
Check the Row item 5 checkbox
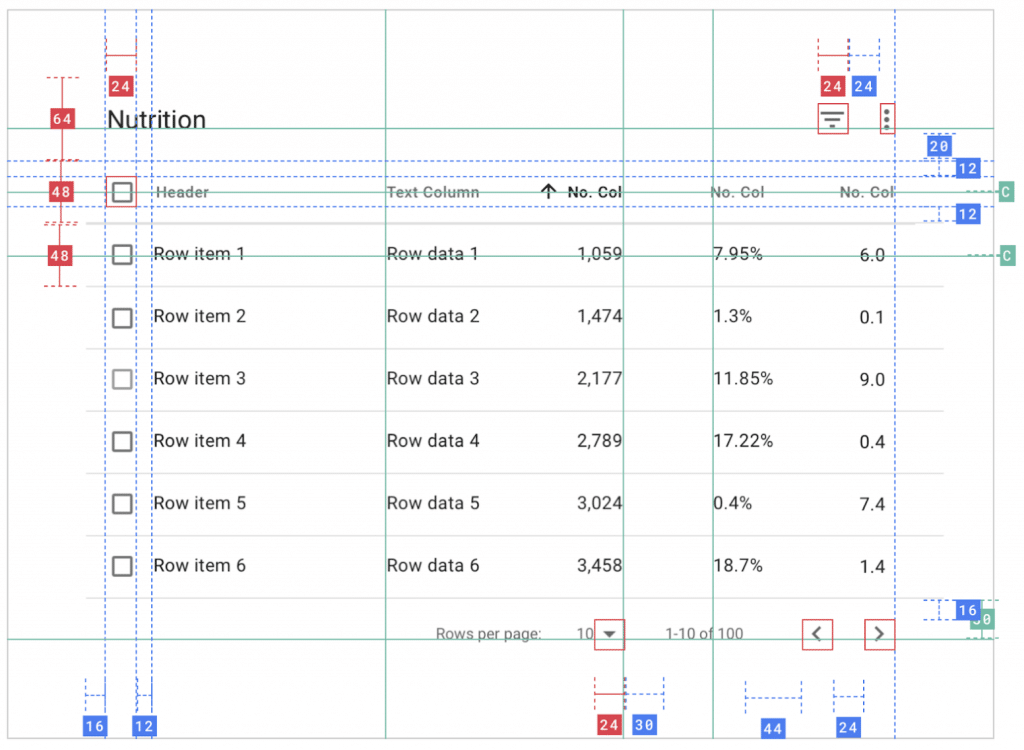coord(122,504)
